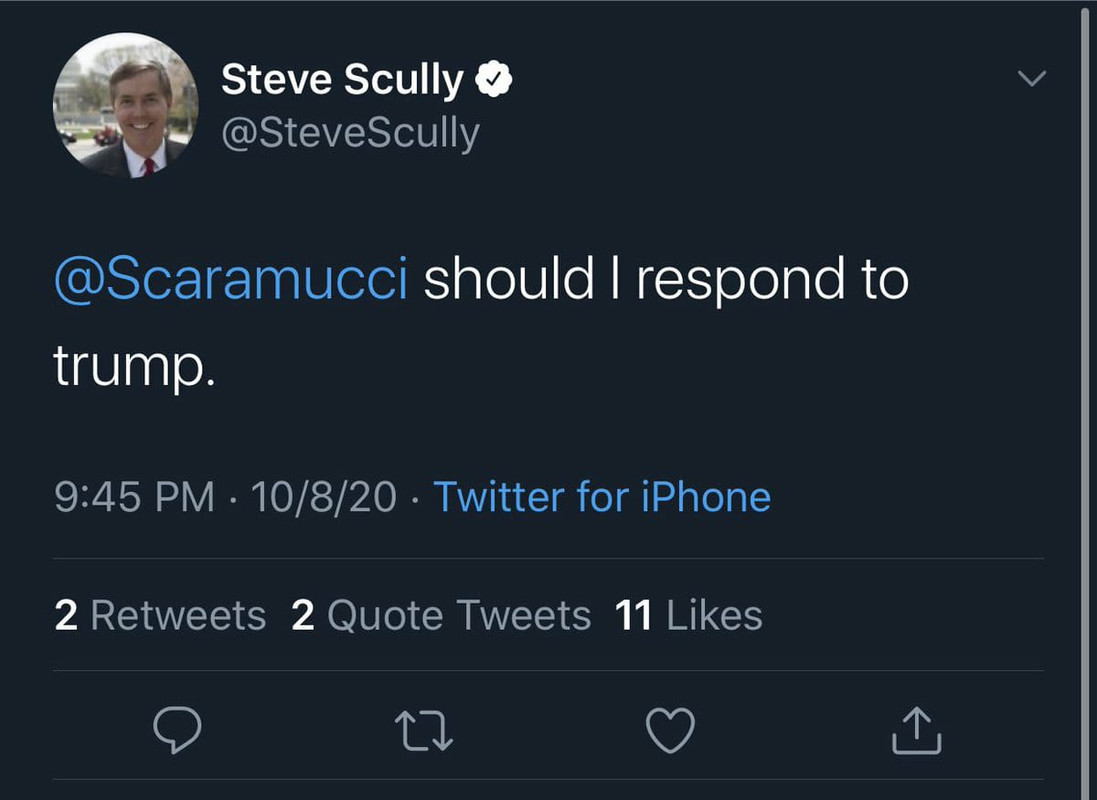
Task: Open the @Scaramucci mention link
Action: click(x=231, y=279)
